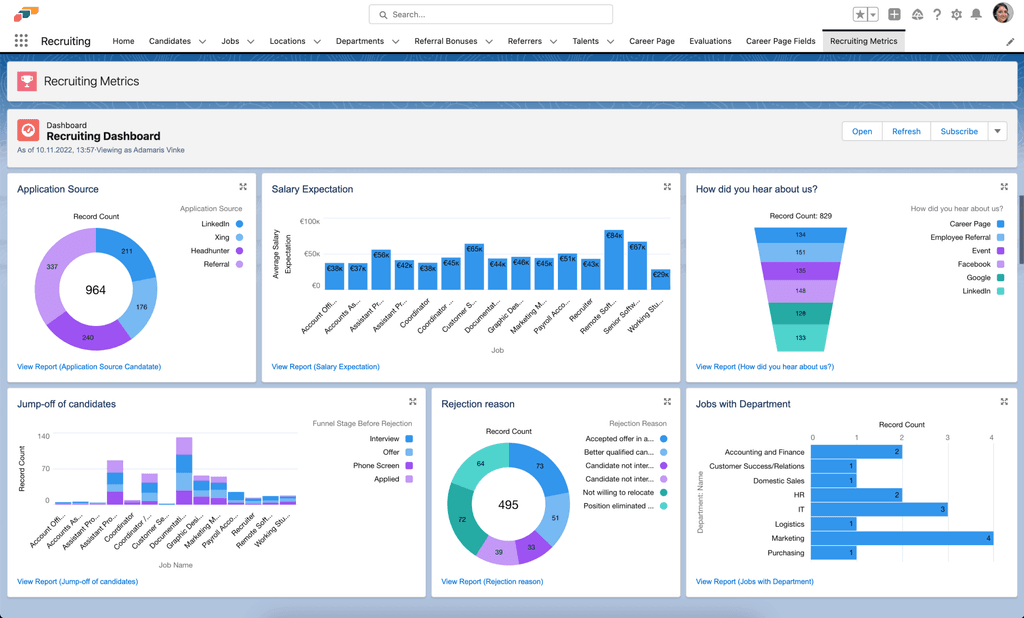Click the IT department bar

pos(879,510)
